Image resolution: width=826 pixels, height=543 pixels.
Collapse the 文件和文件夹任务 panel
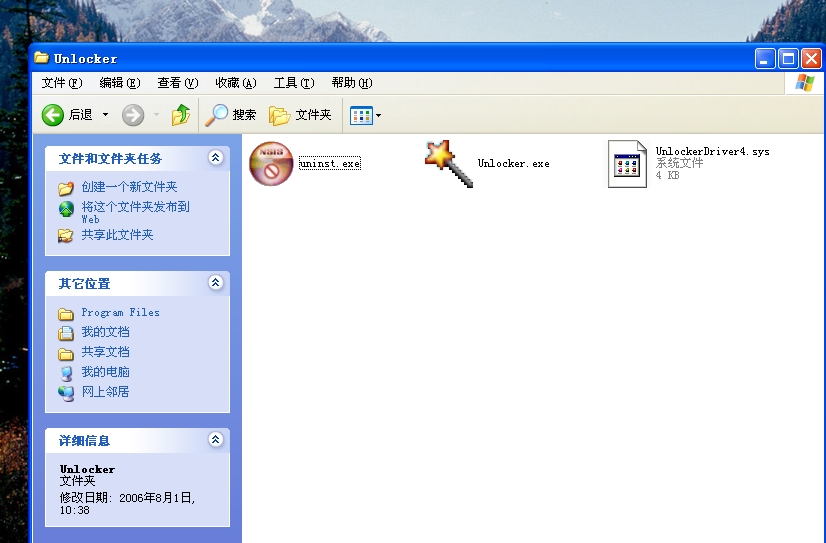click(x=215, y=157)
